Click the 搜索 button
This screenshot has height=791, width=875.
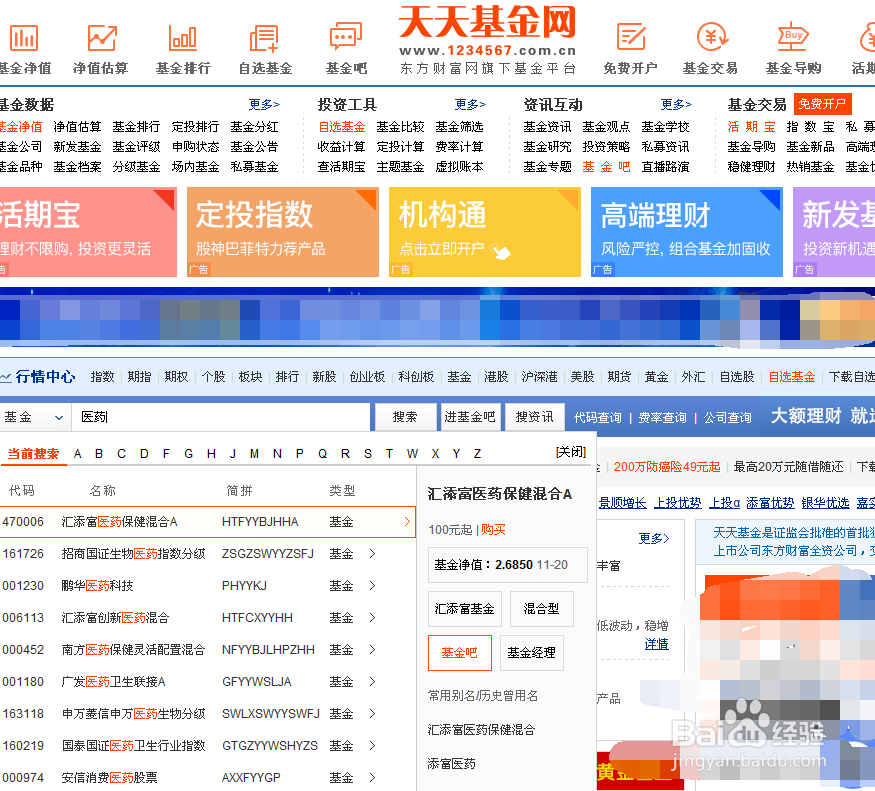(405, 417)
